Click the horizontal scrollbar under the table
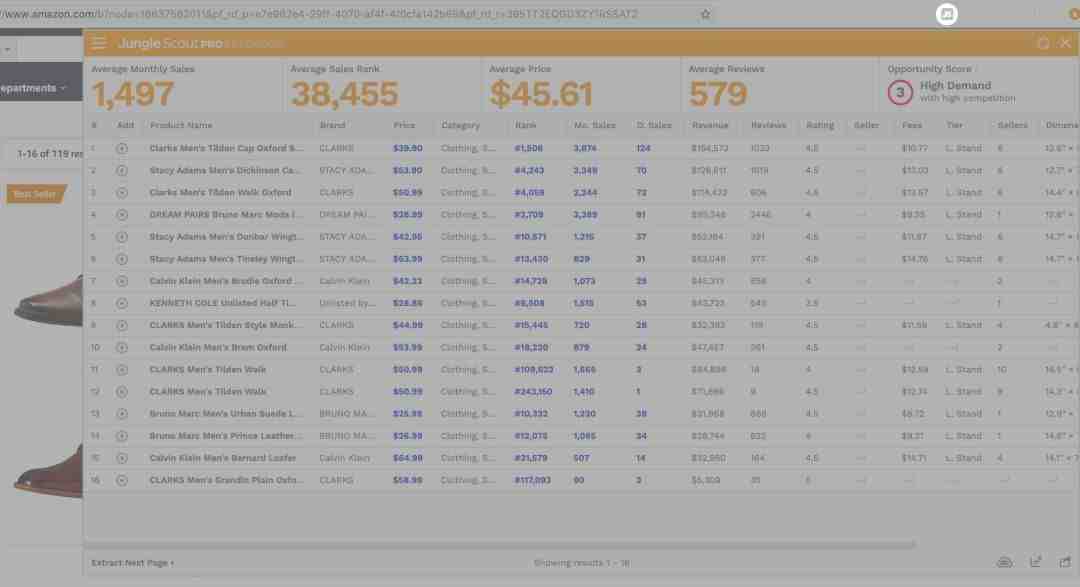Screen dimensions: 1080x587 [x=501, y=544]
